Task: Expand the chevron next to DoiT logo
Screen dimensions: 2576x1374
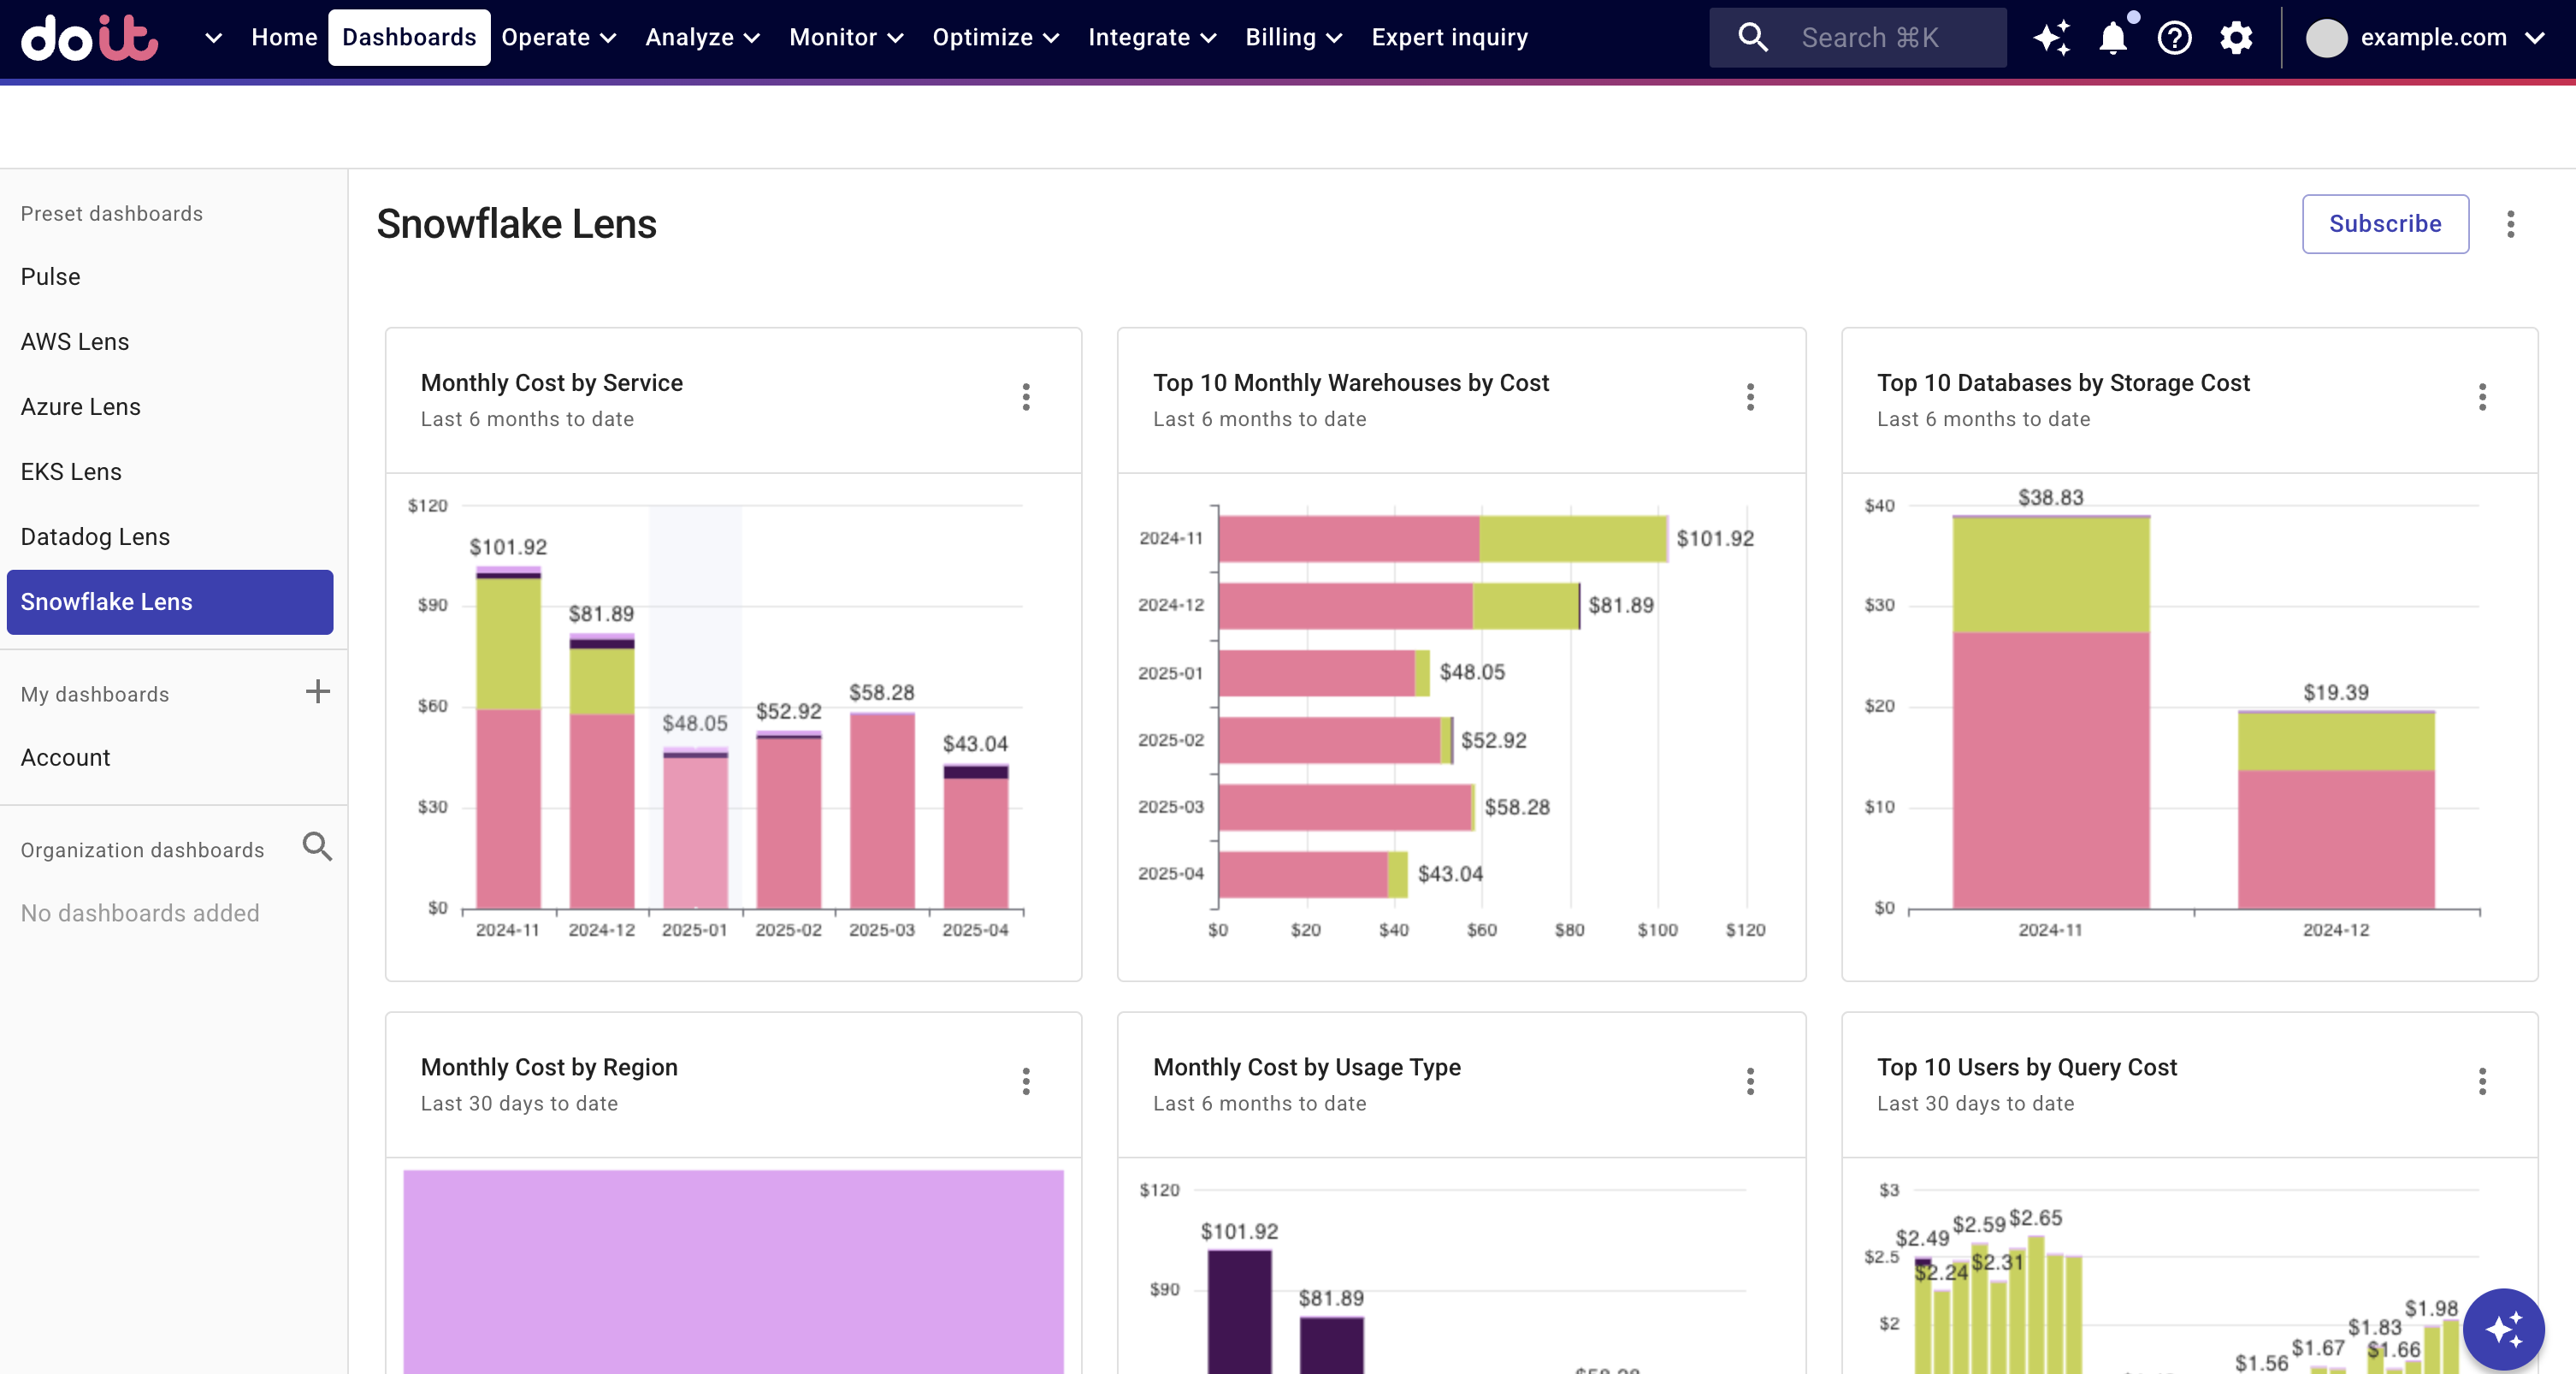Action: point(213,38)
